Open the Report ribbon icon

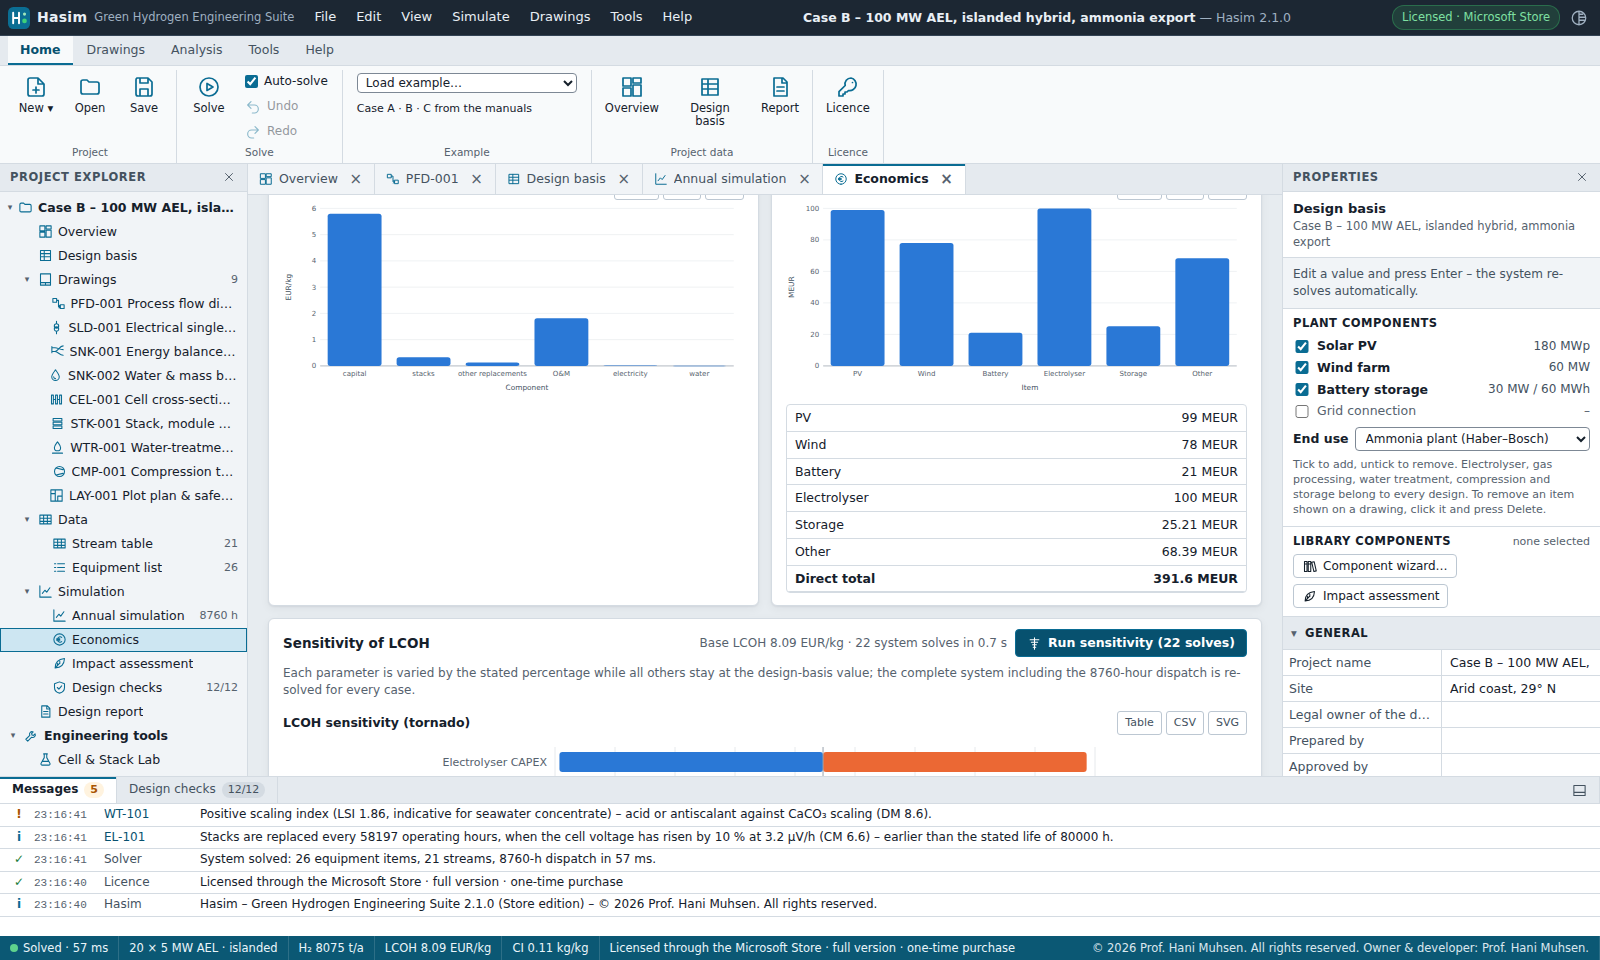[780, 88]
